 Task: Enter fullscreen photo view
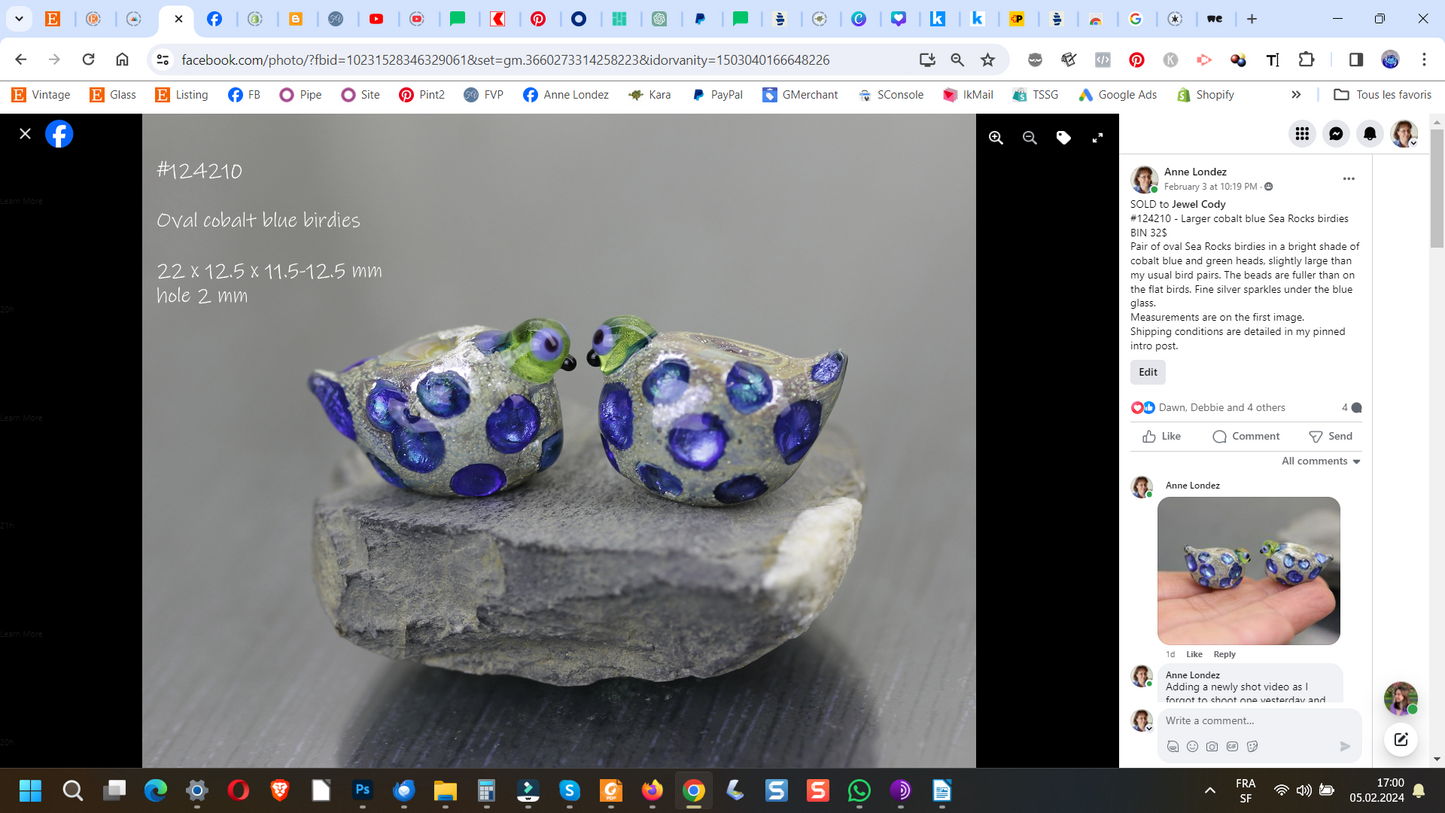[x=1097, y=138]
